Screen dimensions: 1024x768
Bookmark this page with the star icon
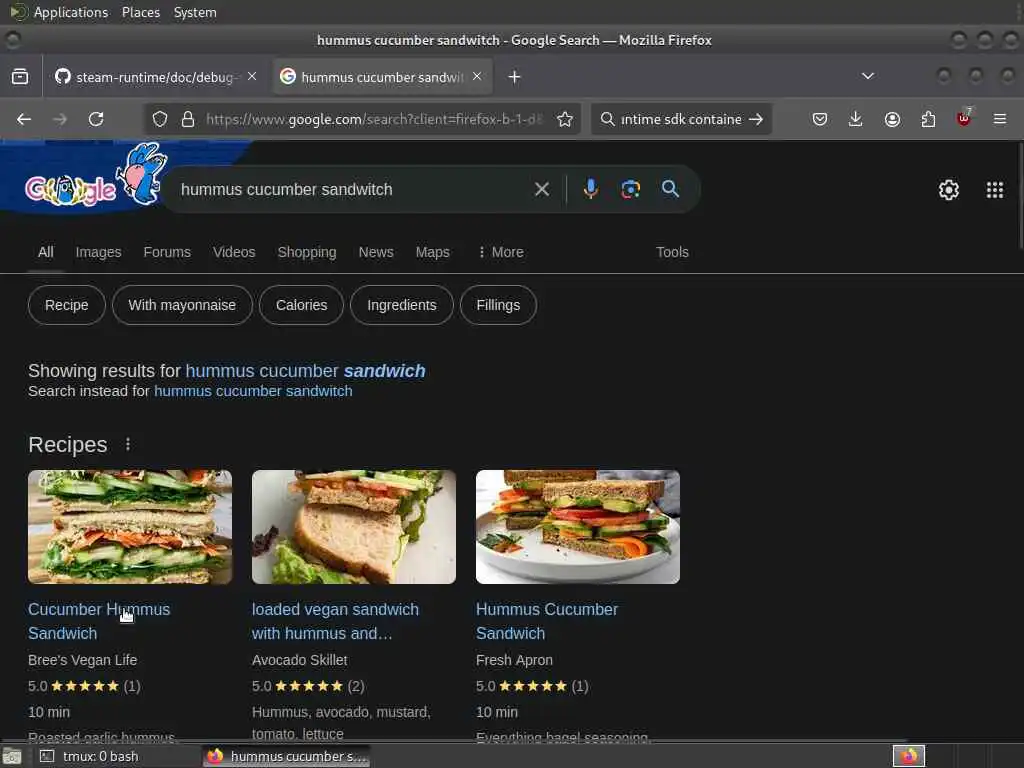pos(565,119)
